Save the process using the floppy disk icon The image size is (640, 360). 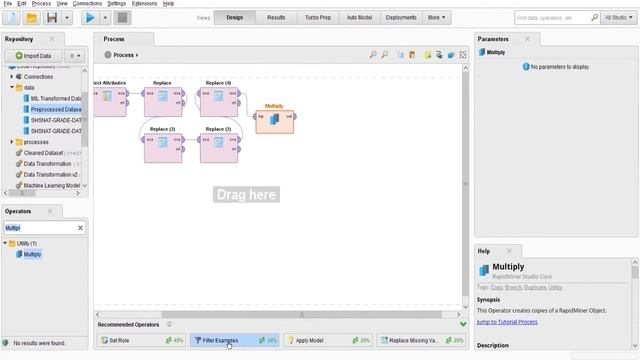52,18
